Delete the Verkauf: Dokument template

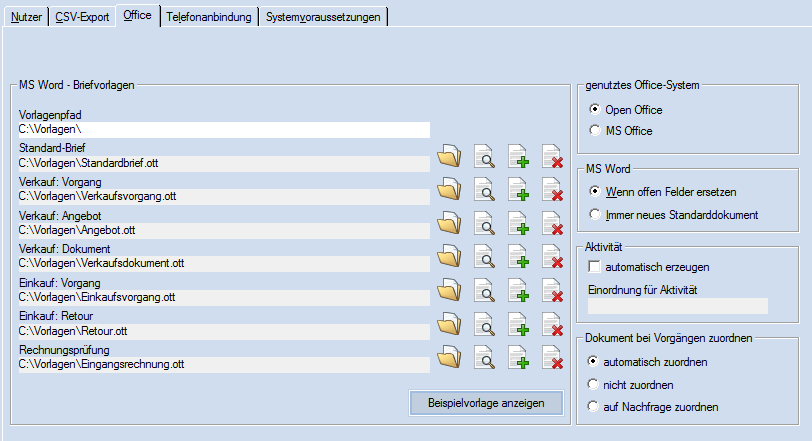pyautogui.click(x=552, y=257)
